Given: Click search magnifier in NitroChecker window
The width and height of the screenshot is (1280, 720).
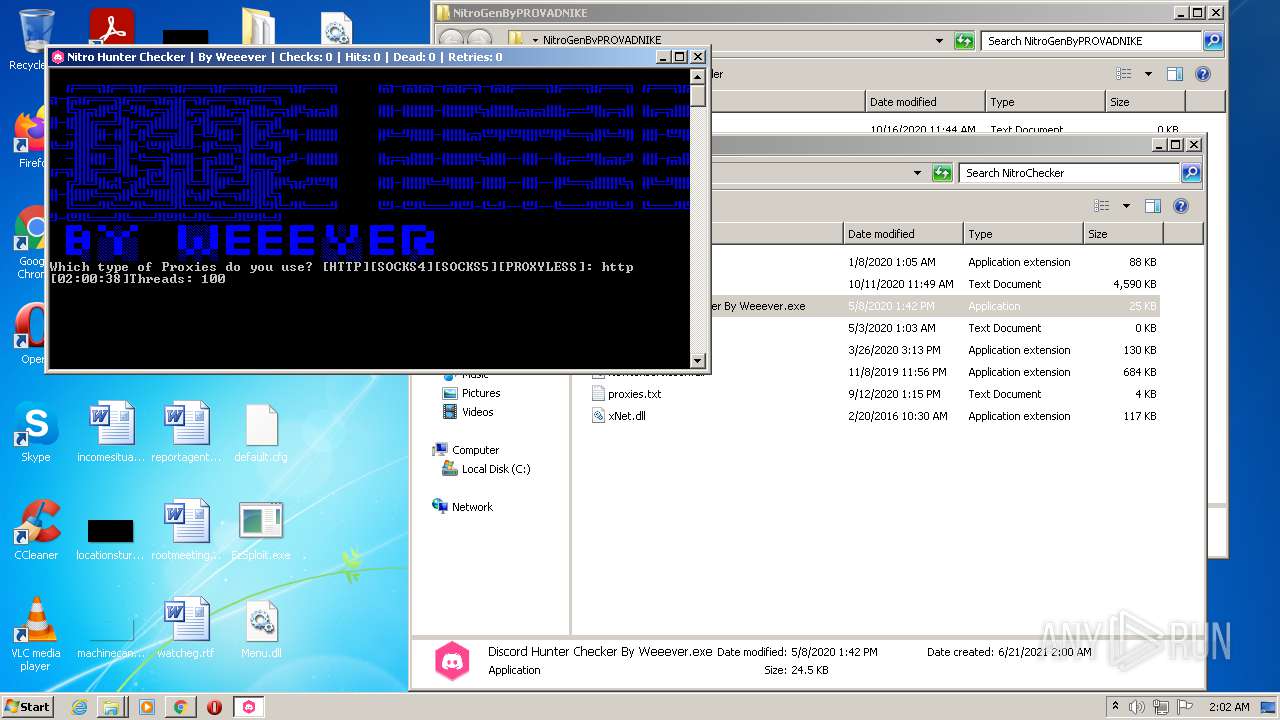Looking at the screenshot, I should tap(1190, 173).
